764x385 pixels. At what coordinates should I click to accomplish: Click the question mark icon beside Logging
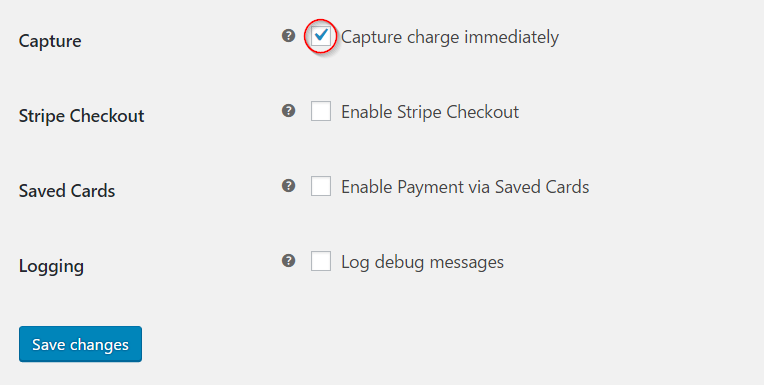tap(288, 261)
